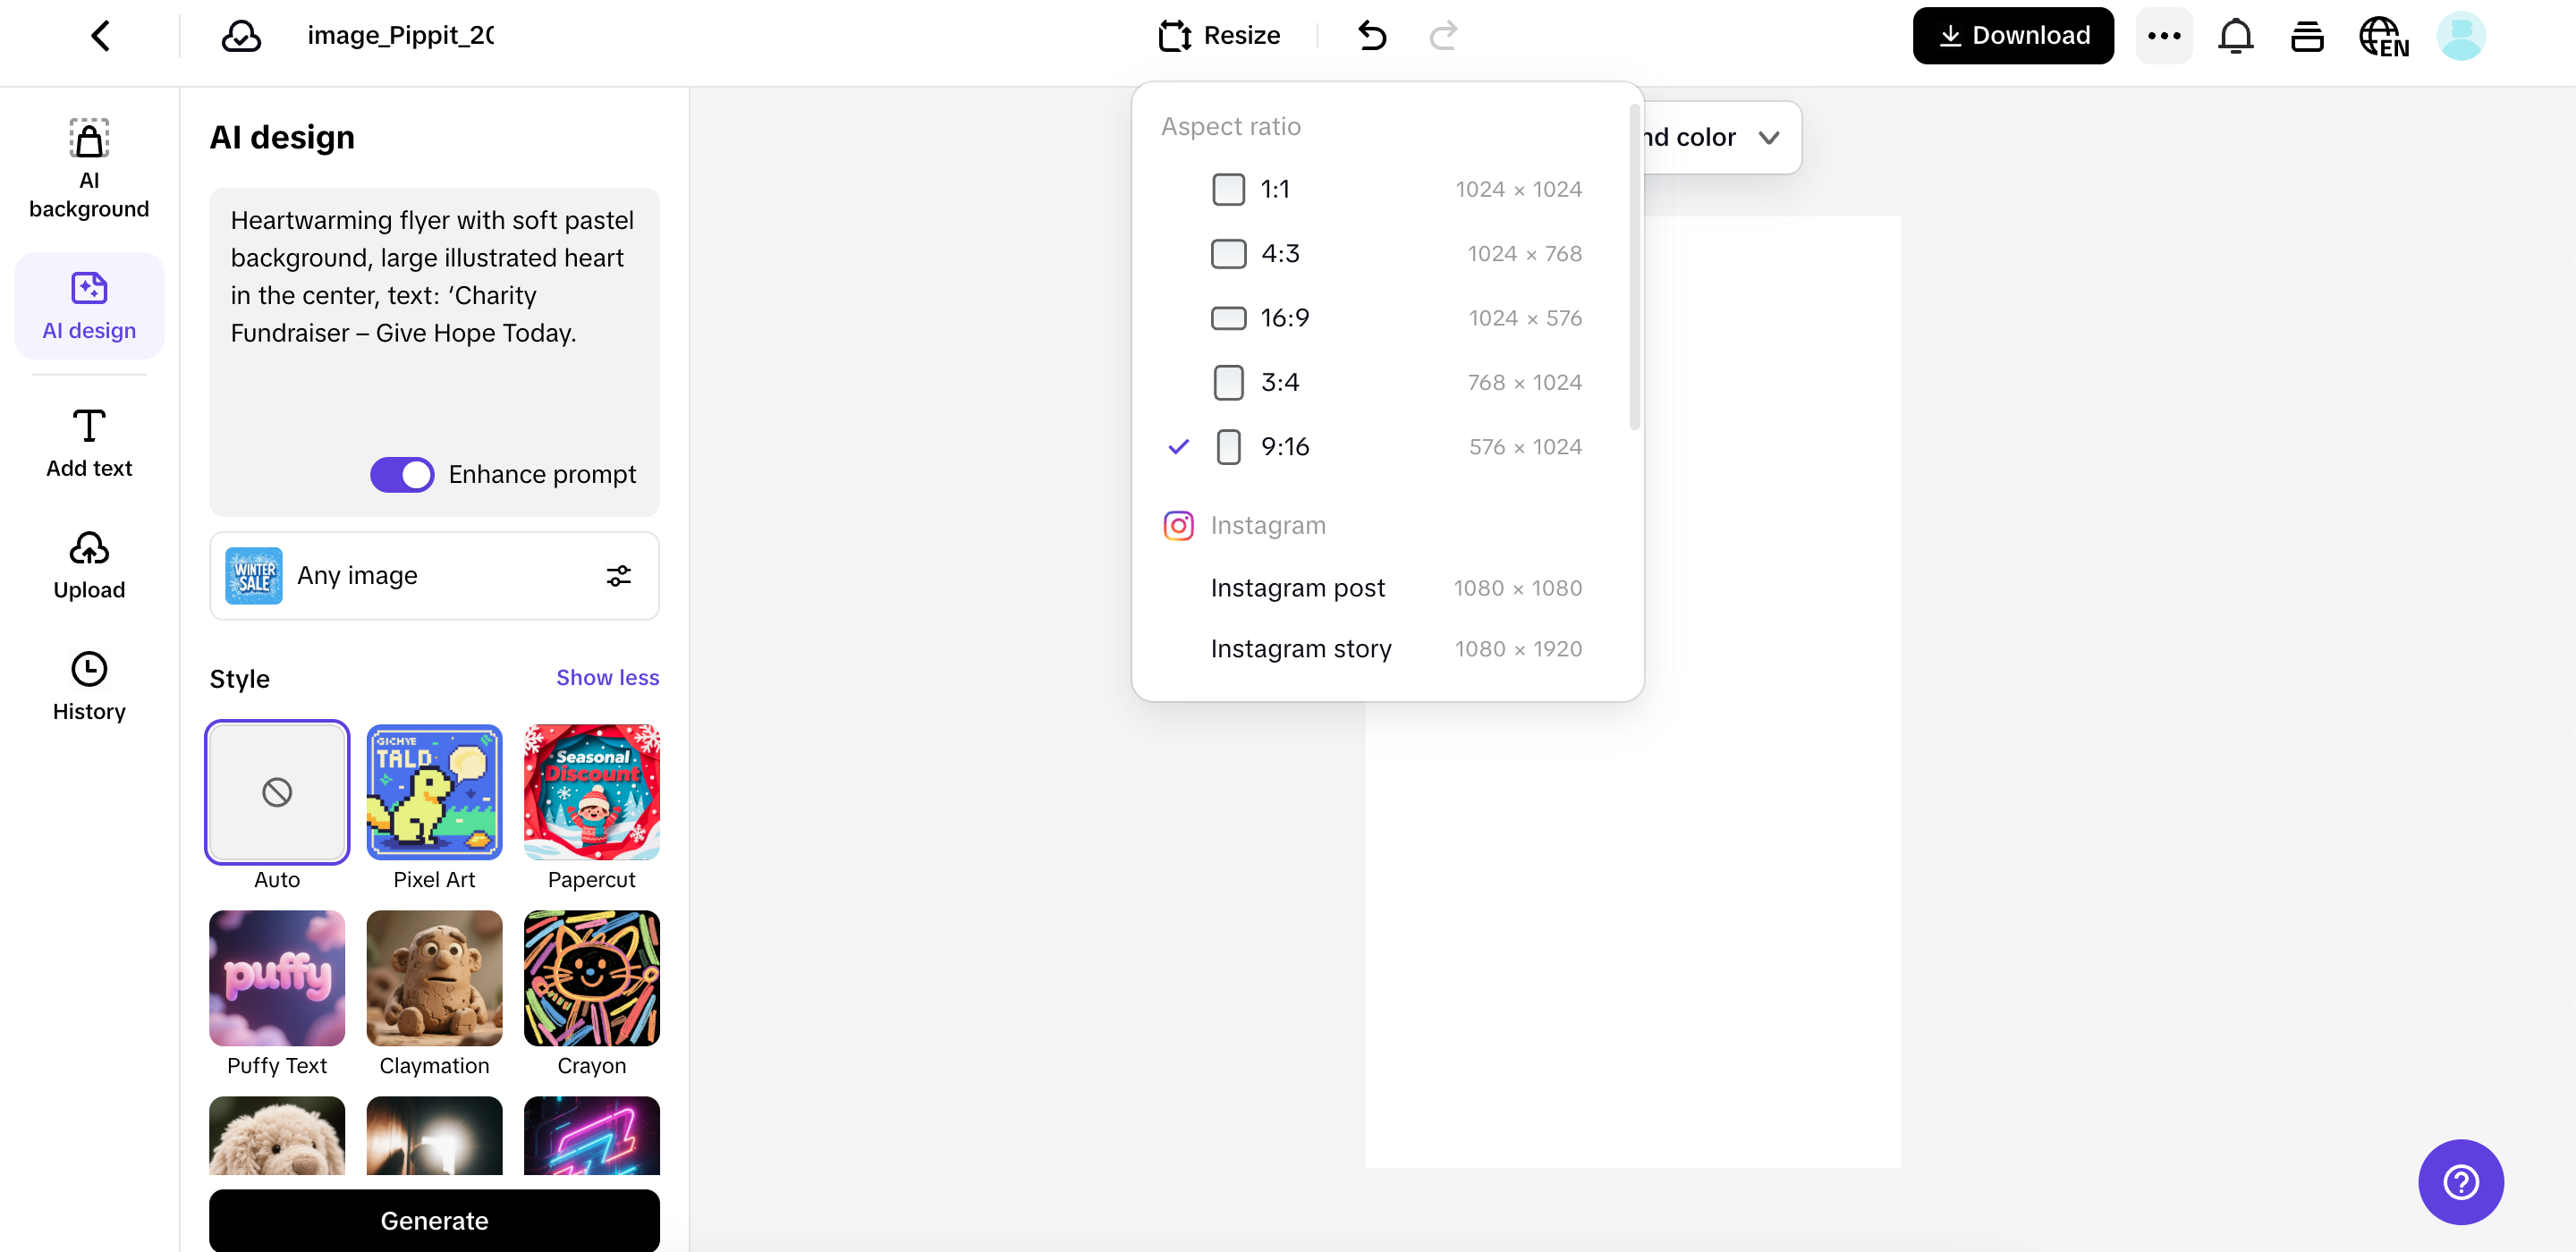2576x1252 pixels.
Task: Select Instagram story size option
Action: tap(1300, 648)
